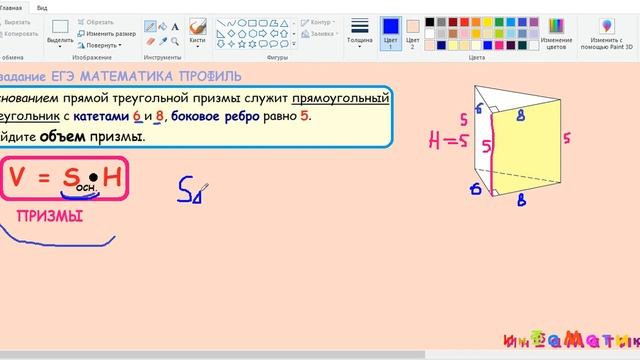Viewport: 640px width, 360px height.
Task: Choose the straight Line shape
Action: pos(221,23)
